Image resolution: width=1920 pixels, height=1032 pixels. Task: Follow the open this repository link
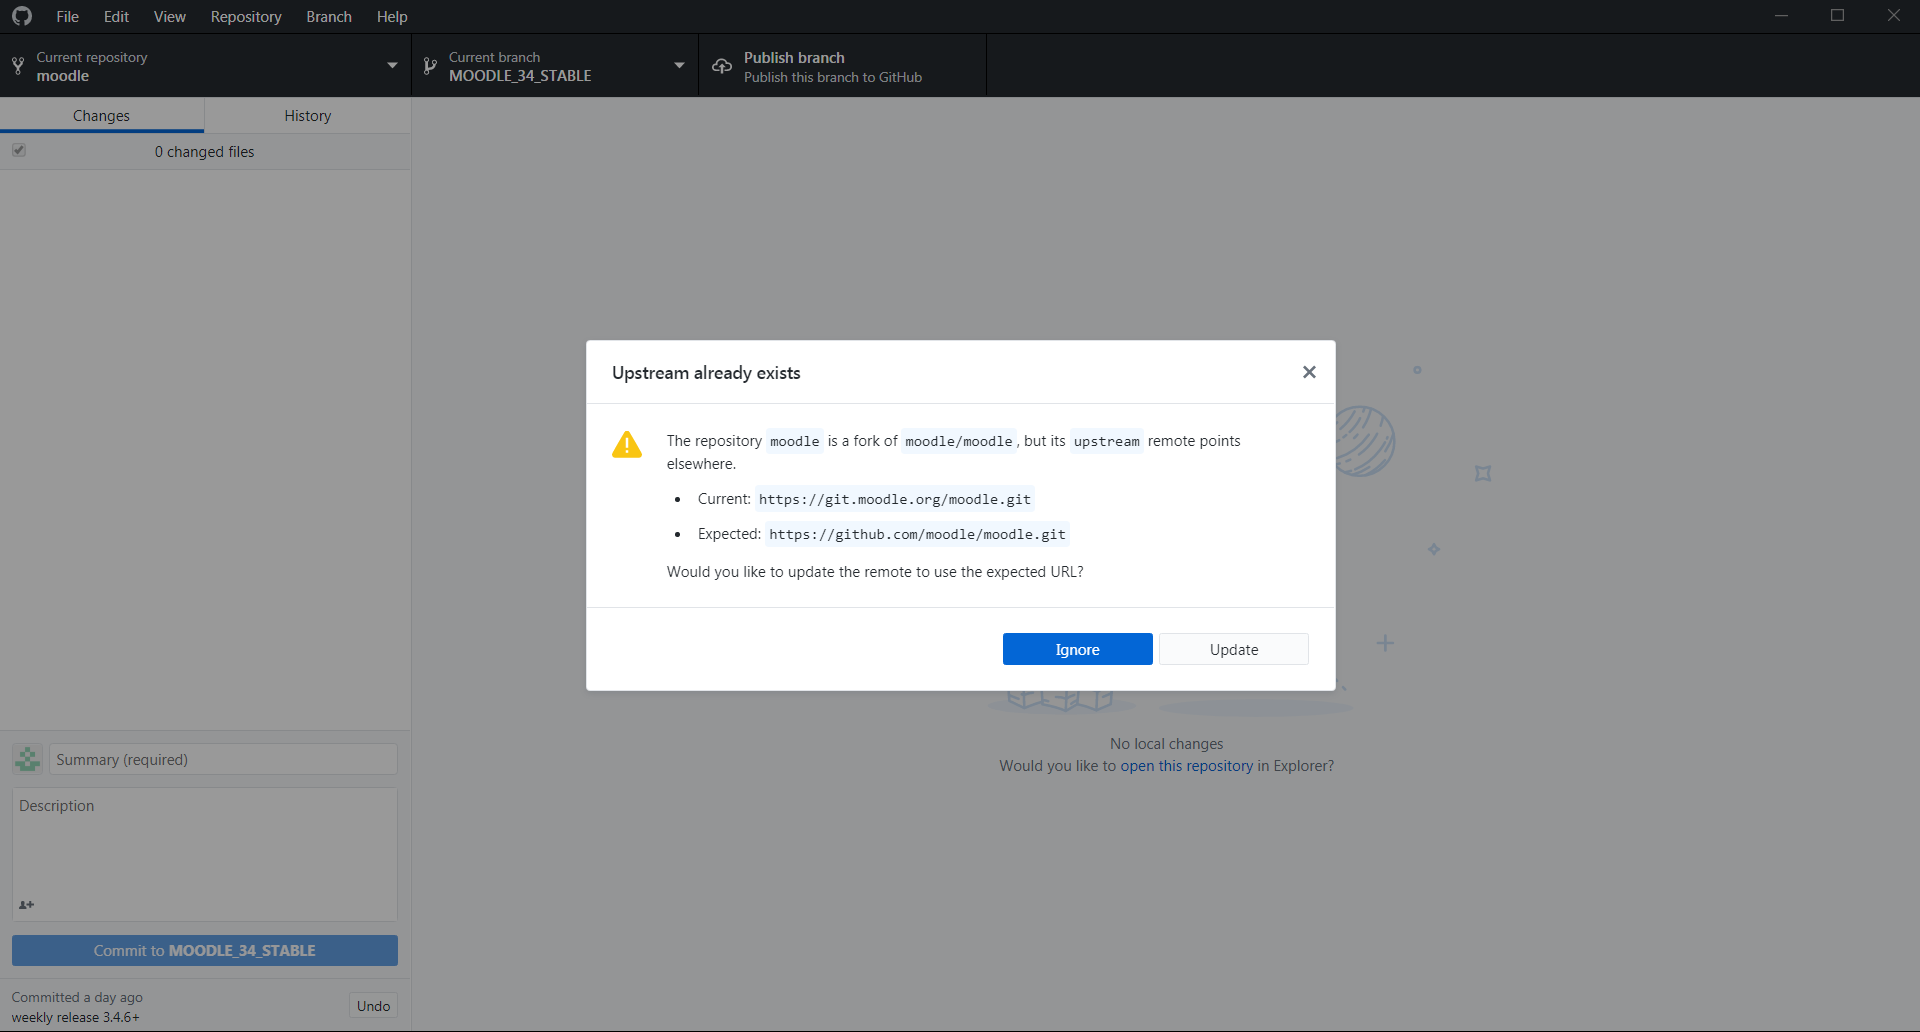point(1186,766)
